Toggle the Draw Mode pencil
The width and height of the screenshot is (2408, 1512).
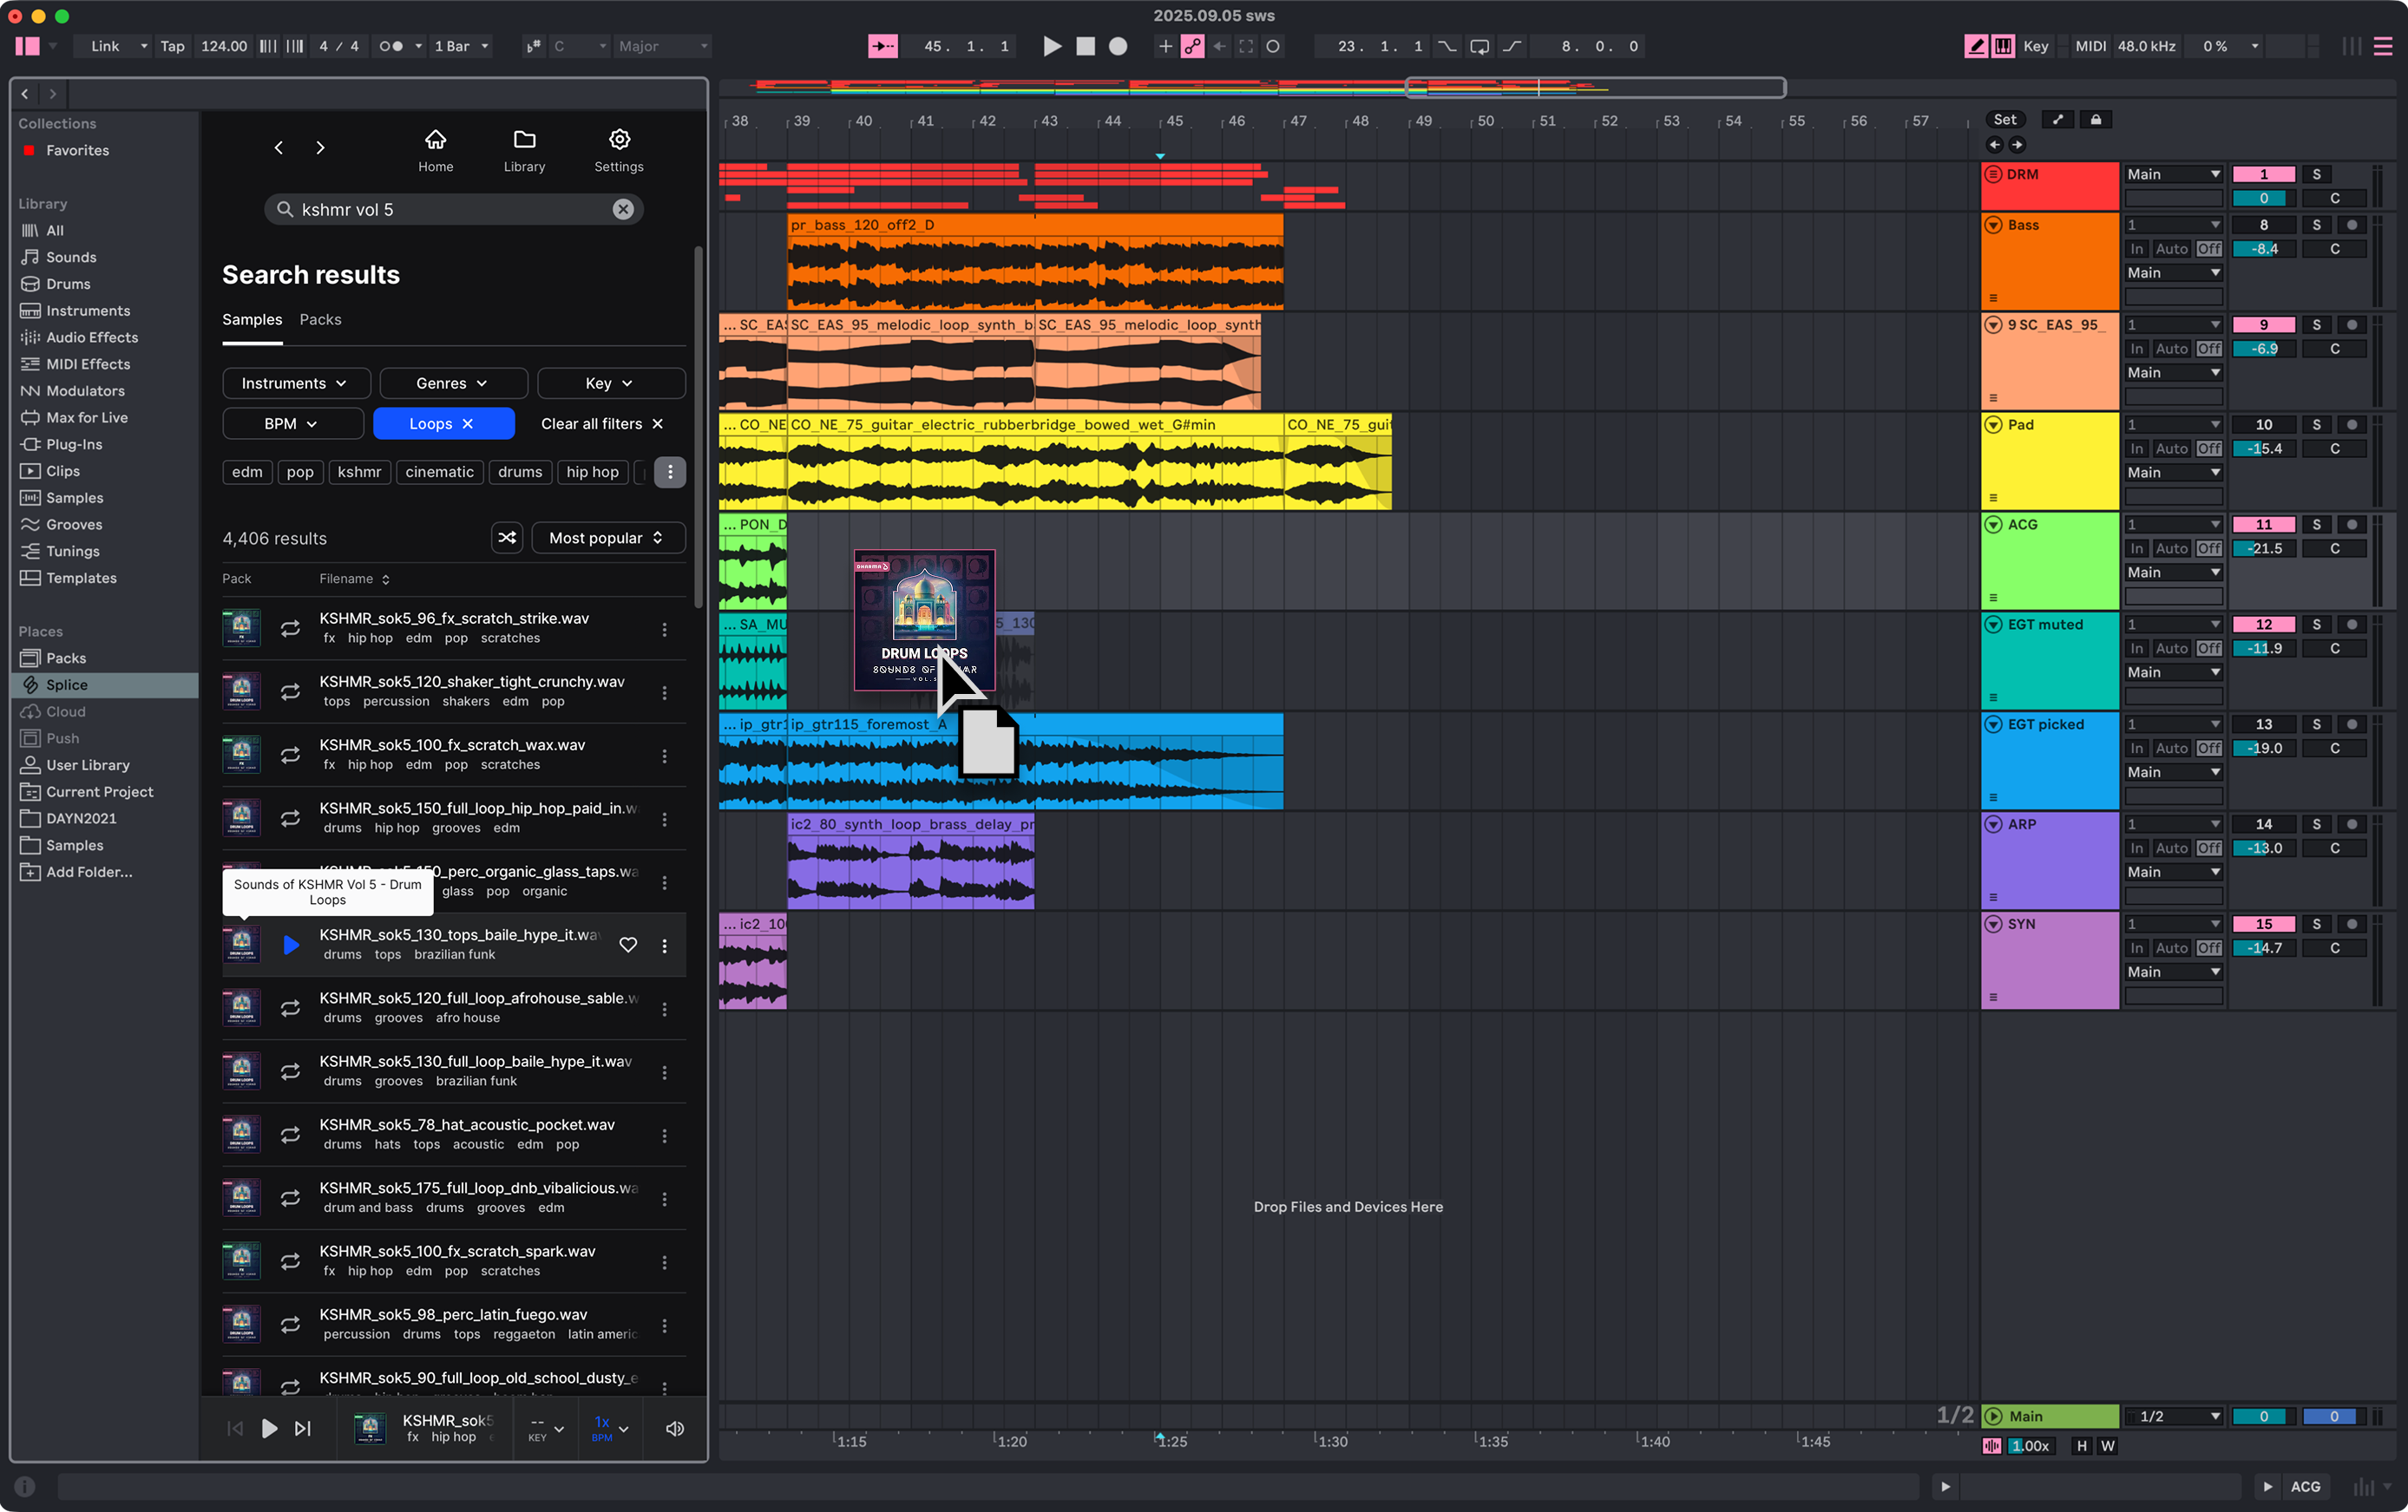click(x=1976, y=46)
